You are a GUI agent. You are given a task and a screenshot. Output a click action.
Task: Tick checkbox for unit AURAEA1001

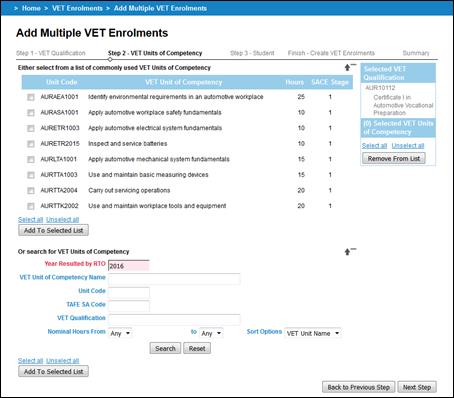[31, 97]
